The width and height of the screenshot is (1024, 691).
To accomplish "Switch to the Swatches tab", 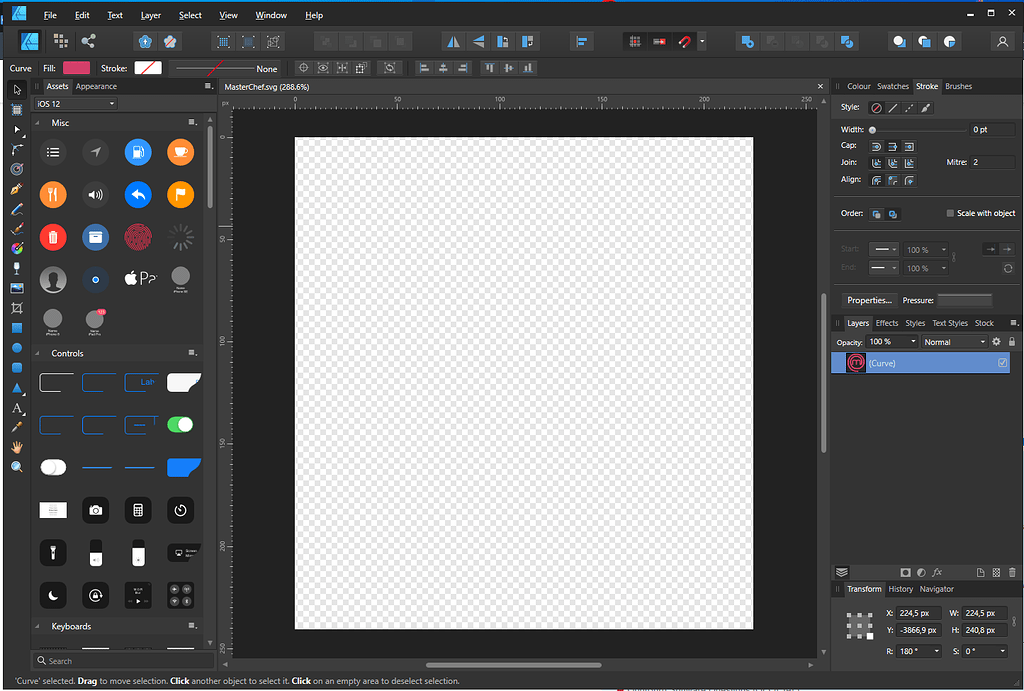I will point(893,86).
